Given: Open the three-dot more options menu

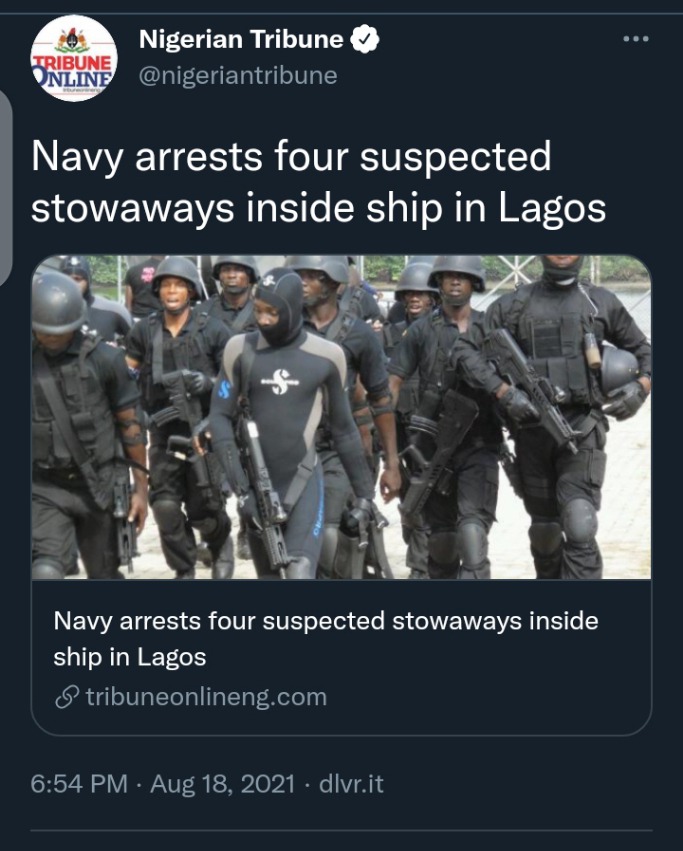Looking at the screenshot, I should (x=636, y=39).
